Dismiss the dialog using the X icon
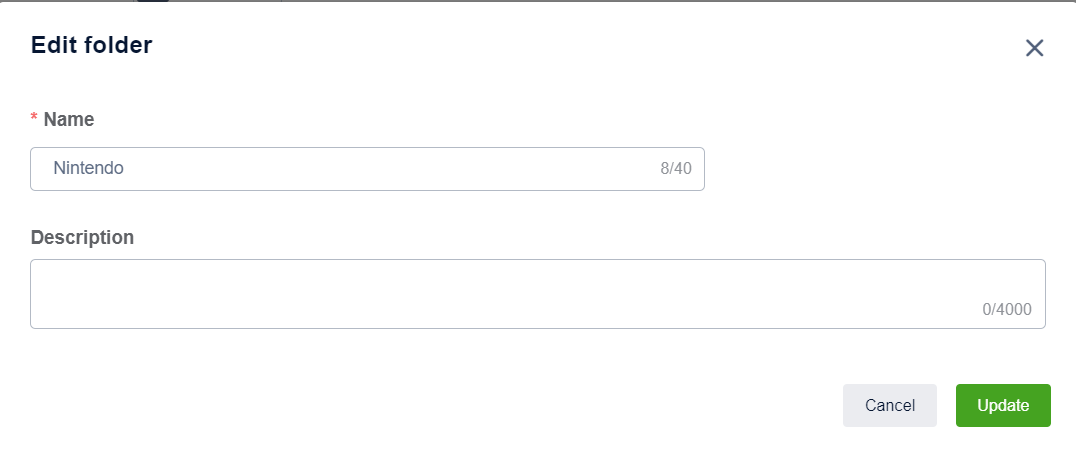 (1034, 48)
